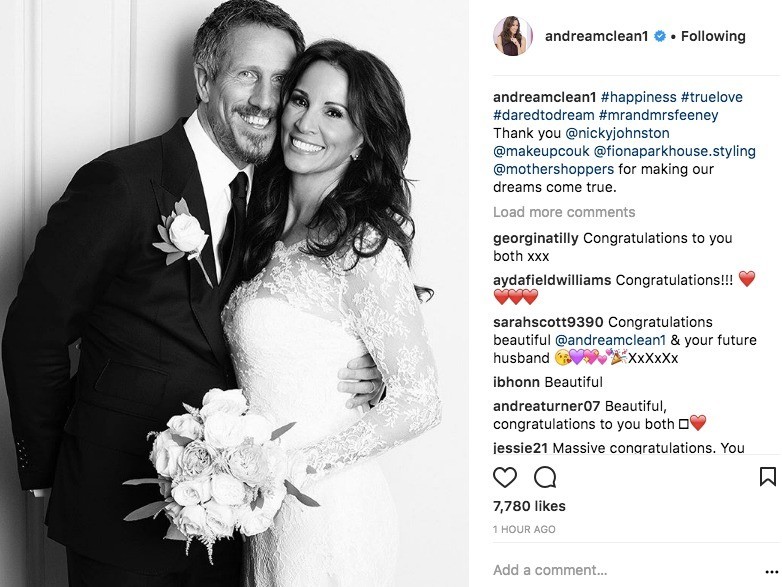The width and height of the screenshot is (782, 587).
Task: Like the post with the heart icon
Action: click(505, 477)
